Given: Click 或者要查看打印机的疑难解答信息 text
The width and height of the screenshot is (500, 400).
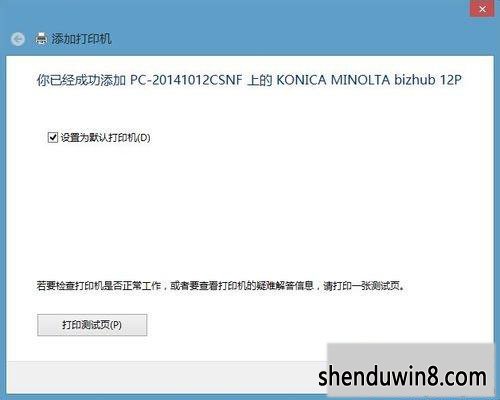Looking at the screenshot, I should click(x=242, y=286).
